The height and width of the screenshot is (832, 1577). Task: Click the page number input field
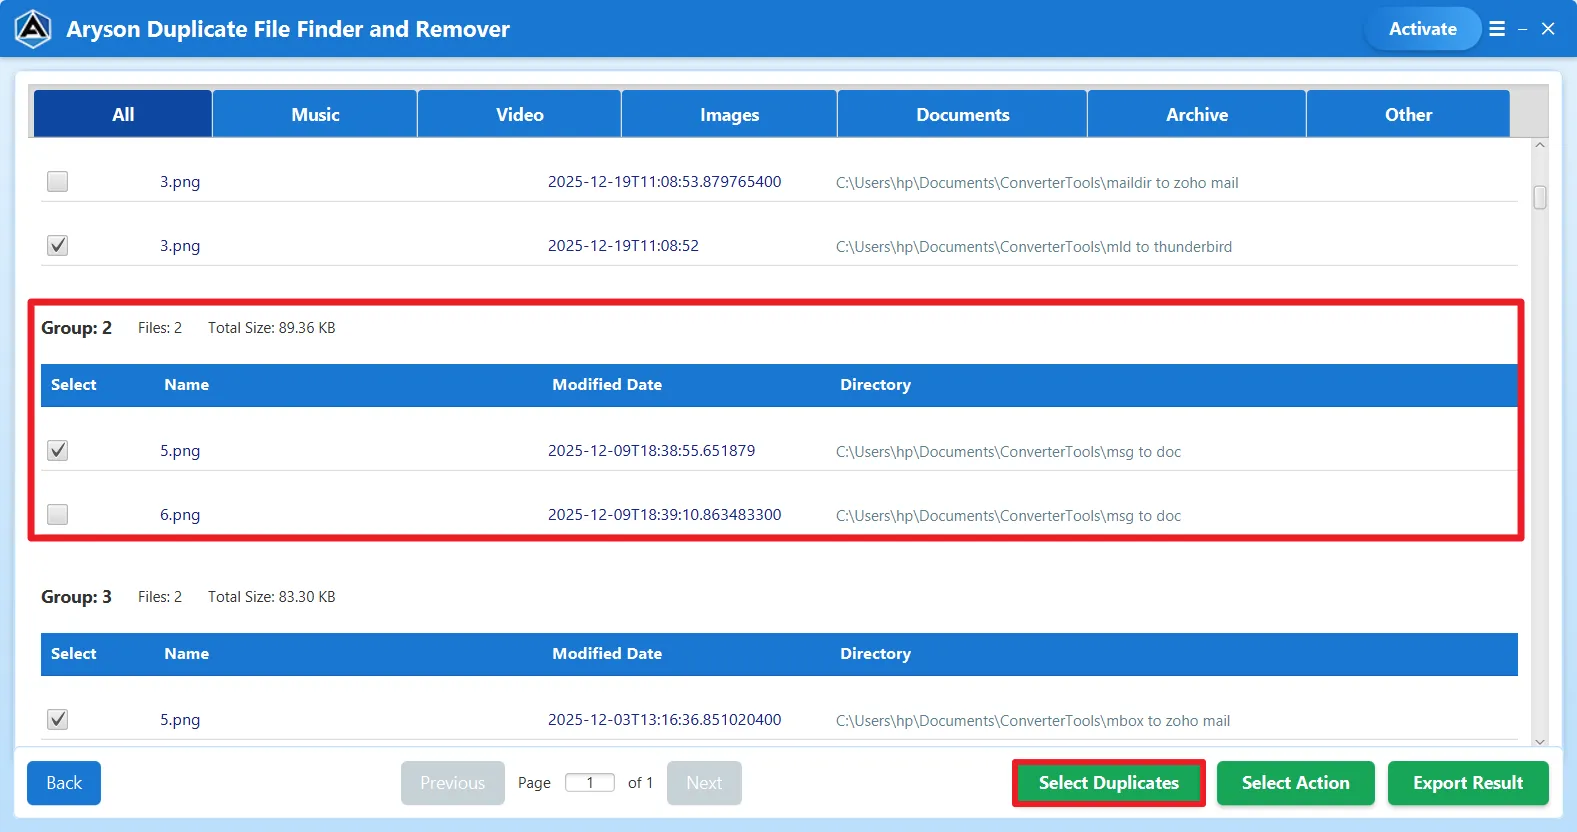pos(590,783)
